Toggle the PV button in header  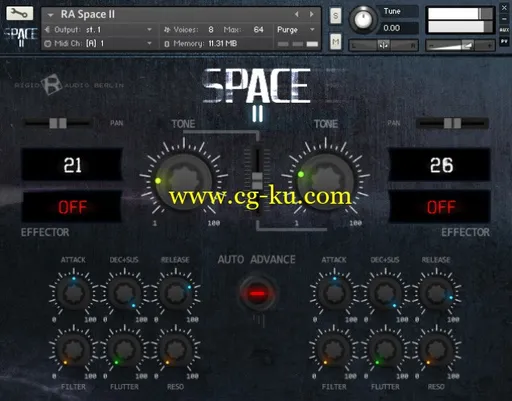(504, 42)
